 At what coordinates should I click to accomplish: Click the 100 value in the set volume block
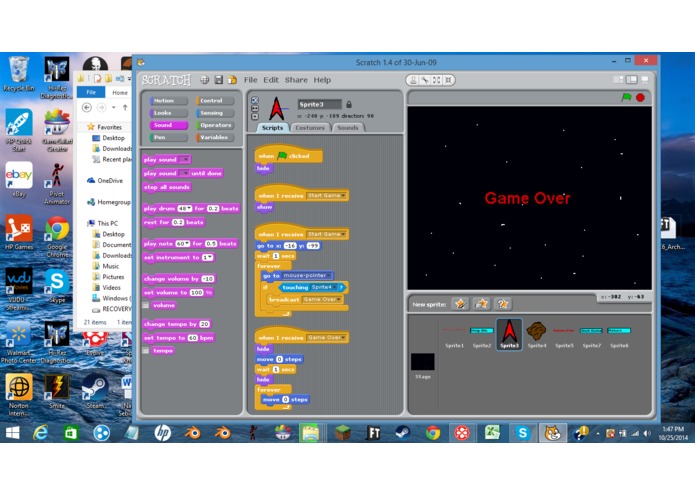(196, 292)
